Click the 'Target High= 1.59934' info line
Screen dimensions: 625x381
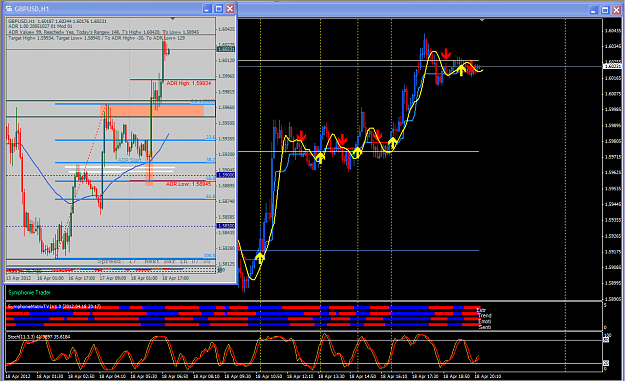pyautogui.click(x=96, y=38)
